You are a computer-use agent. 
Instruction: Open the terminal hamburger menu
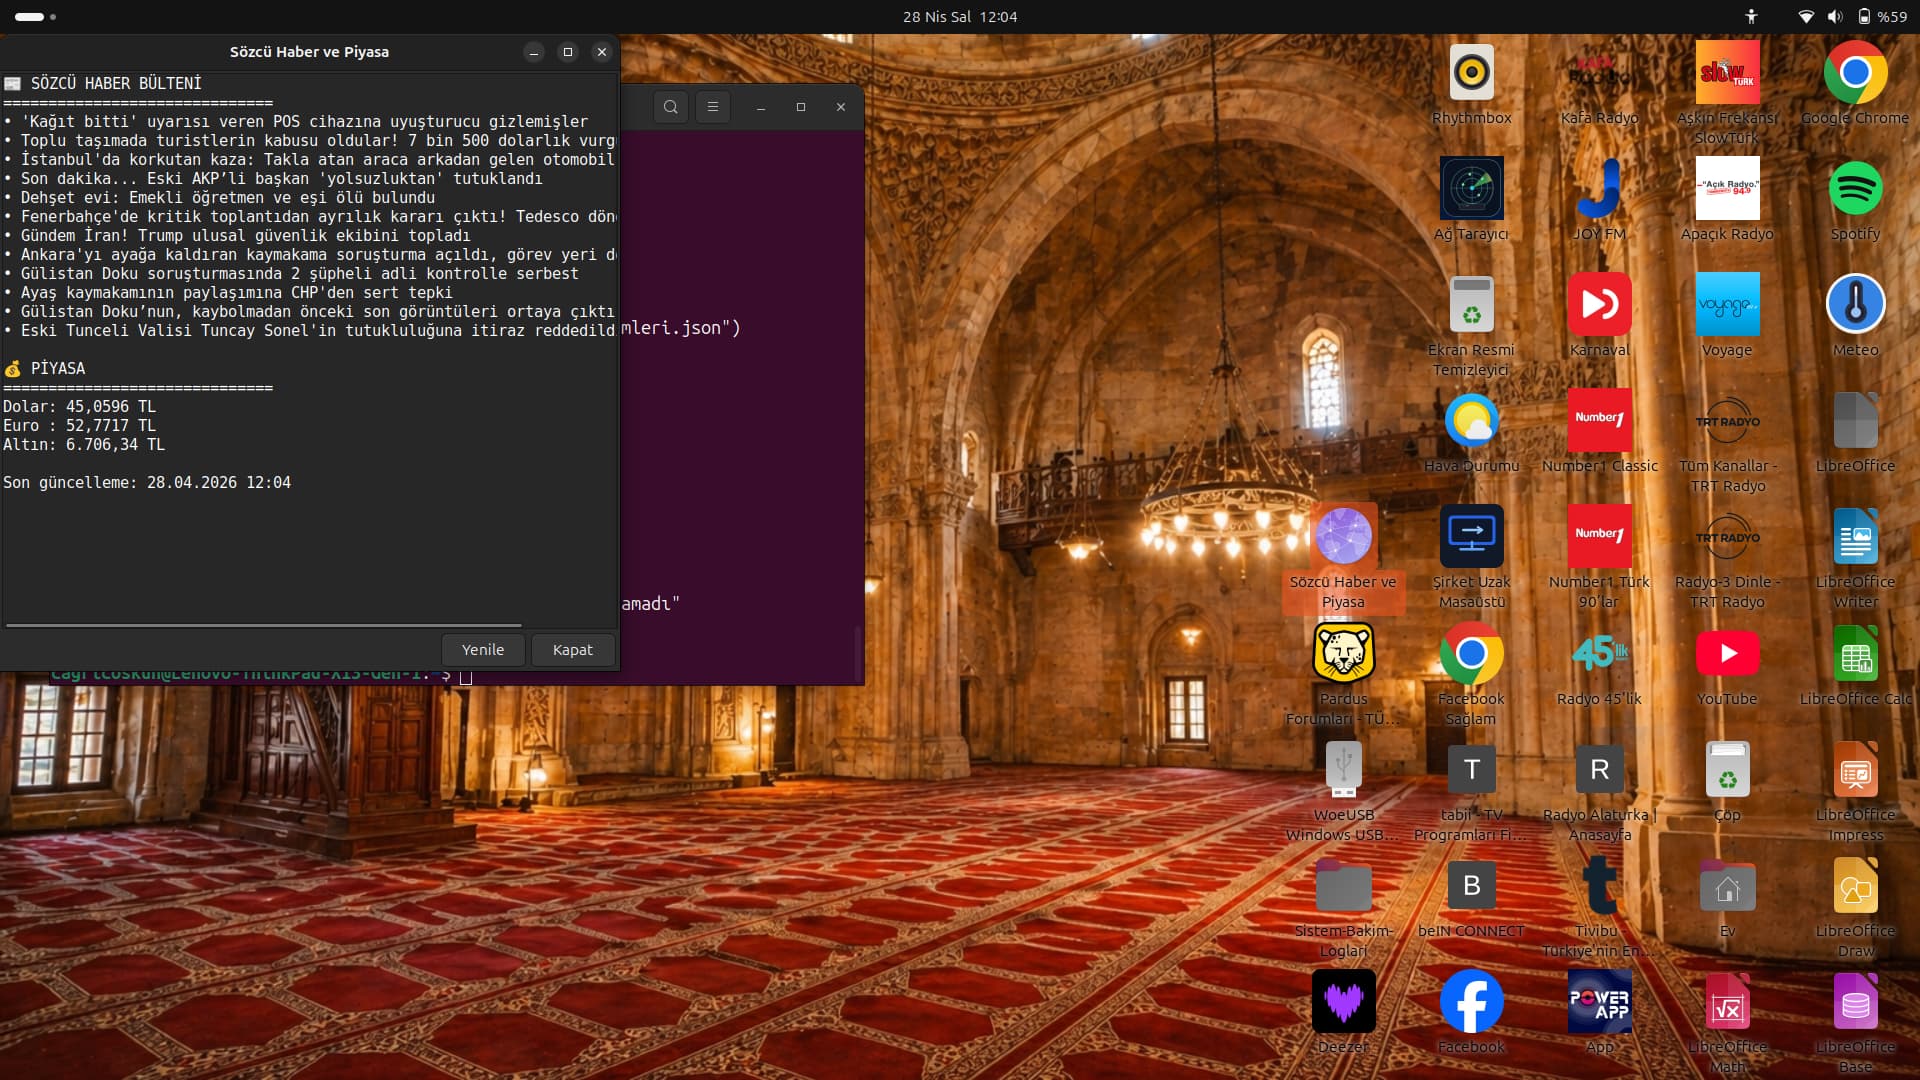coord(713,107)
